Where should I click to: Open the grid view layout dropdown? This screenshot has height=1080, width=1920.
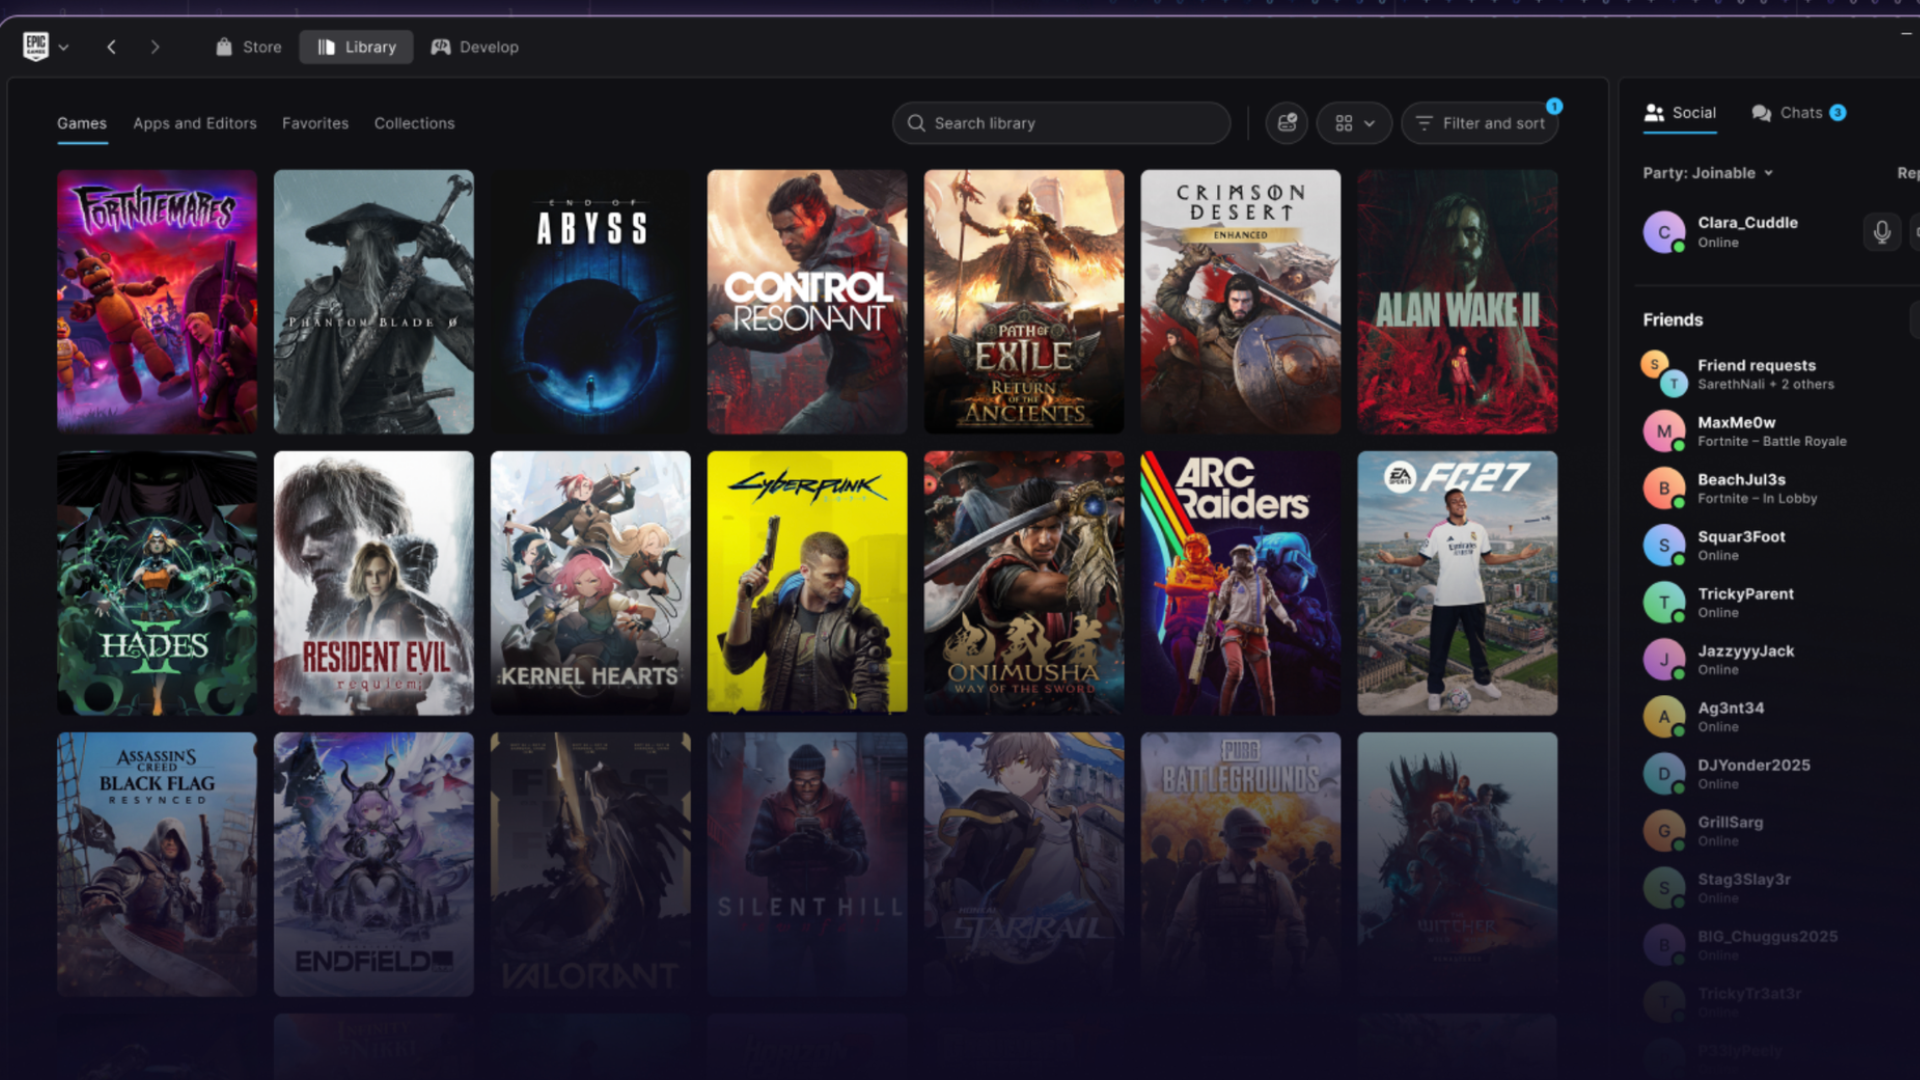tap(1354, 123)
